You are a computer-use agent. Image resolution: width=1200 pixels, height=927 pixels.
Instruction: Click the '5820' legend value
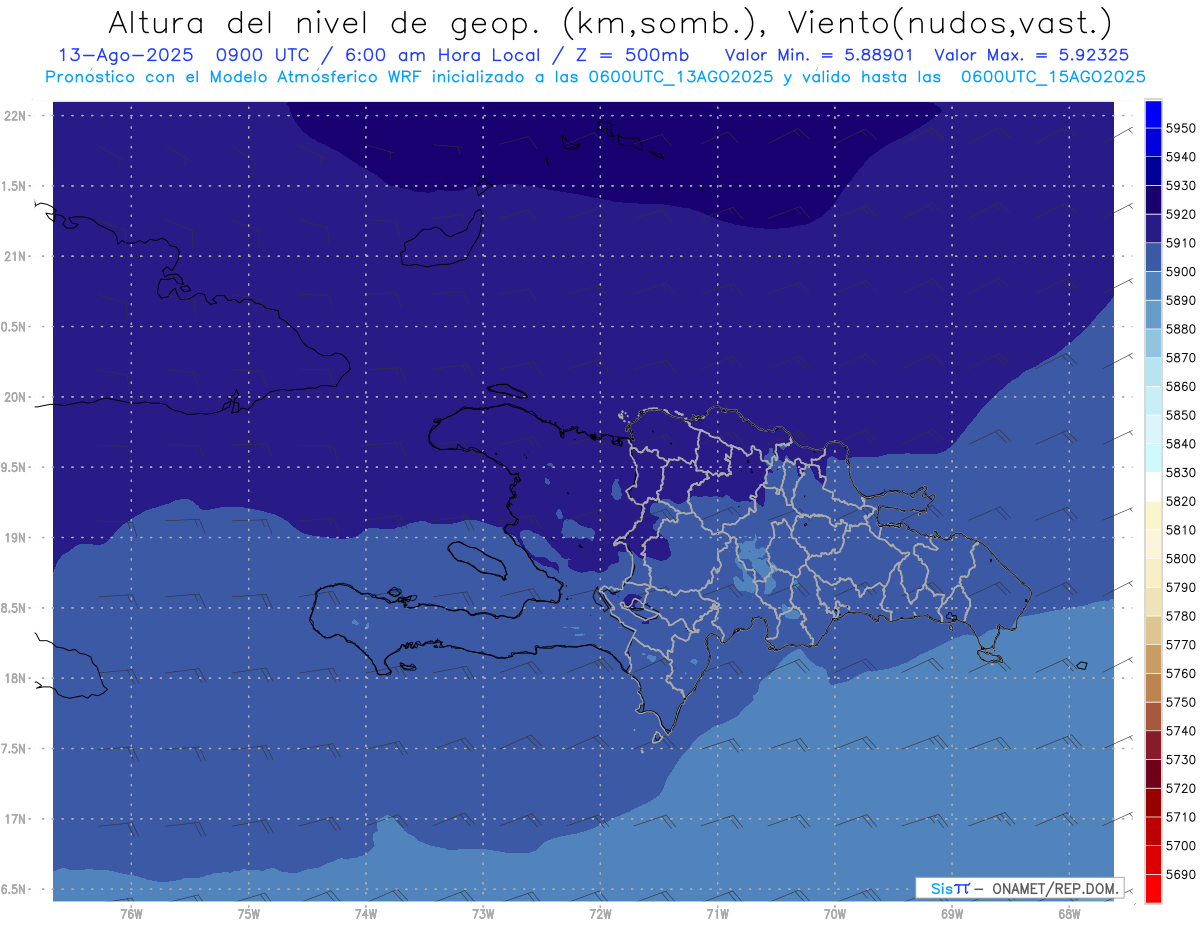pyautogui.click(x=1181, y=501)
